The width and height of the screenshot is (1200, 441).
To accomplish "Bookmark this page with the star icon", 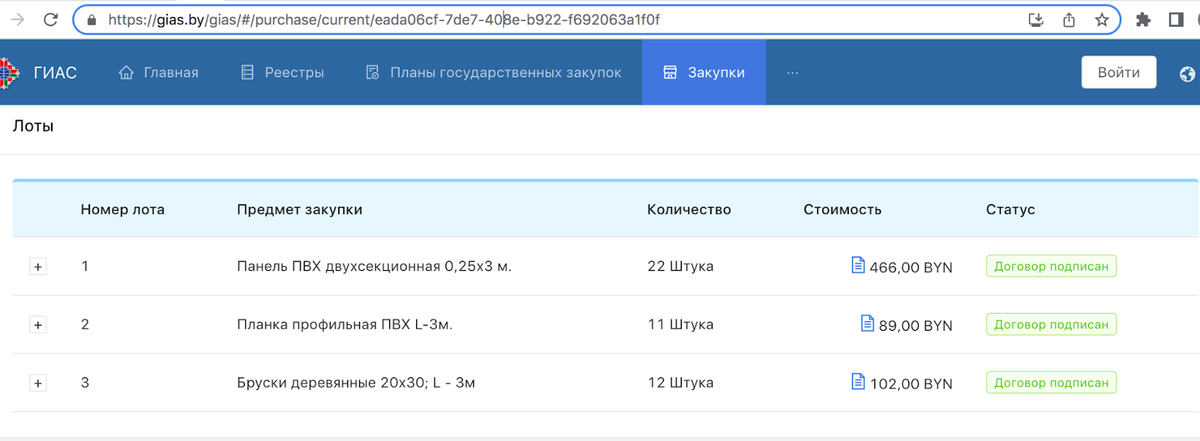I will [x=1101, y=19].
